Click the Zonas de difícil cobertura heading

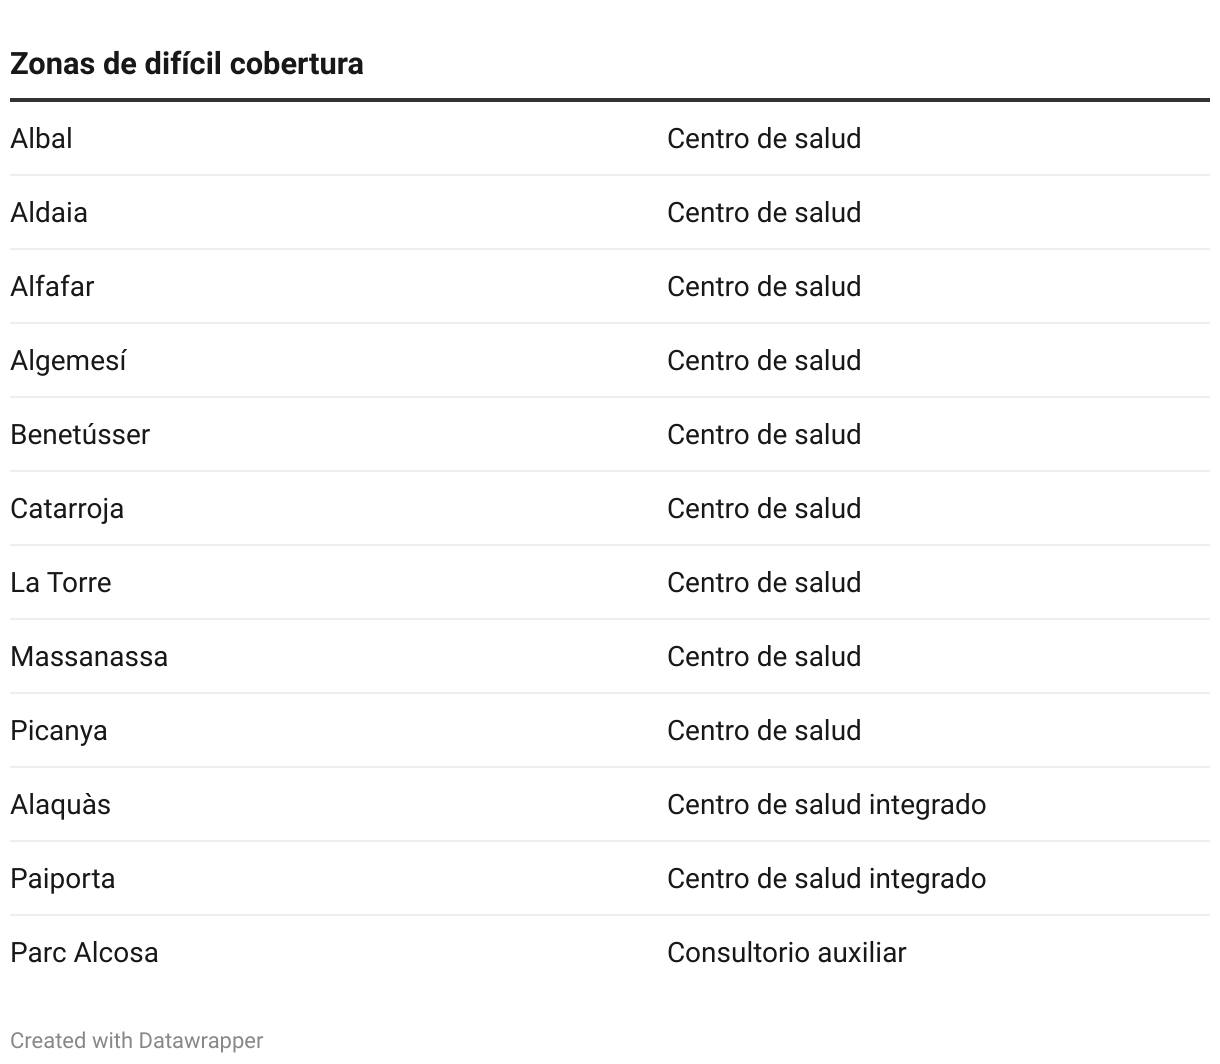[x=187, y=64]
